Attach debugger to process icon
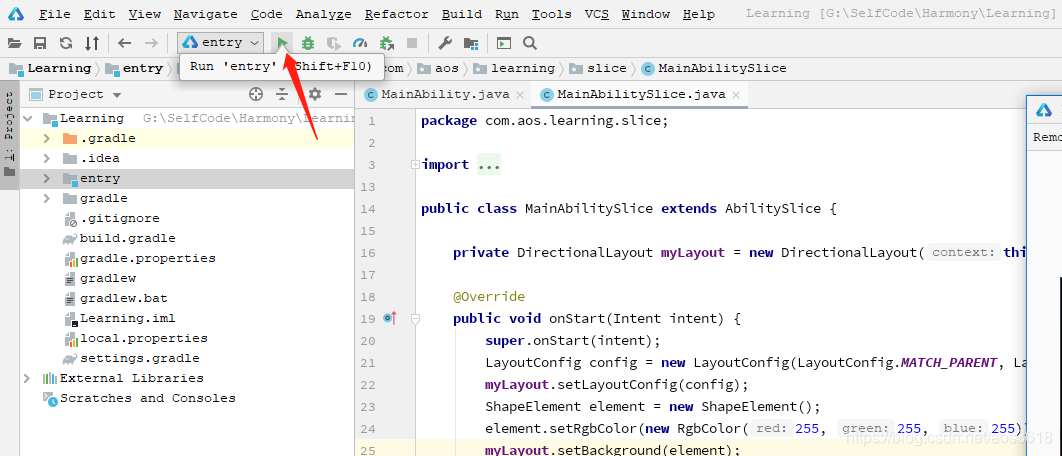The height and width of the screenshot is (456, 1062). 387,43
